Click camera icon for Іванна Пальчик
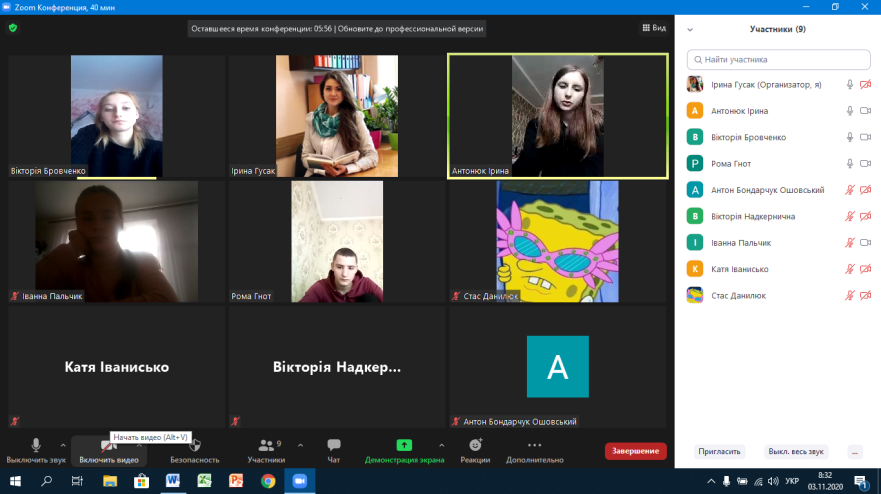The height and width of the screenshot is (494, 881). click(865, 243)
